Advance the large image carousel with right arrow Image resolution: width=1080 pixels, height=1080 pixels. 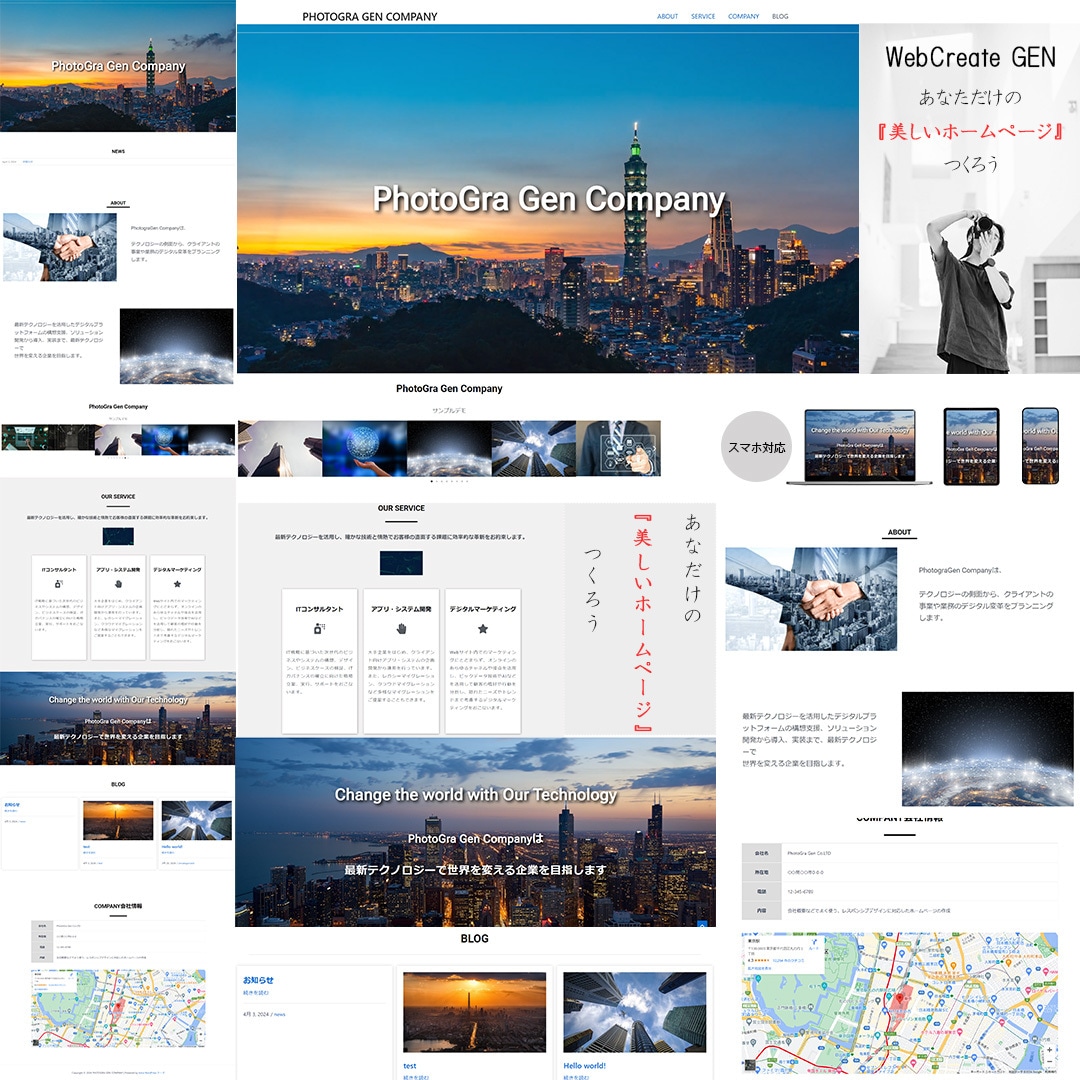[x=655, y=448]
